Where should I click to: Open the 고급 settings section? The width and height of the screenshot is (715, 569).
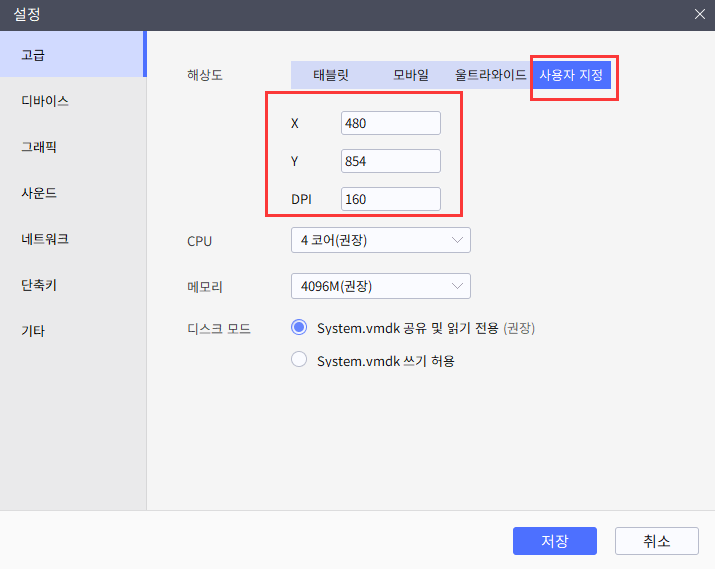point(73,54)
